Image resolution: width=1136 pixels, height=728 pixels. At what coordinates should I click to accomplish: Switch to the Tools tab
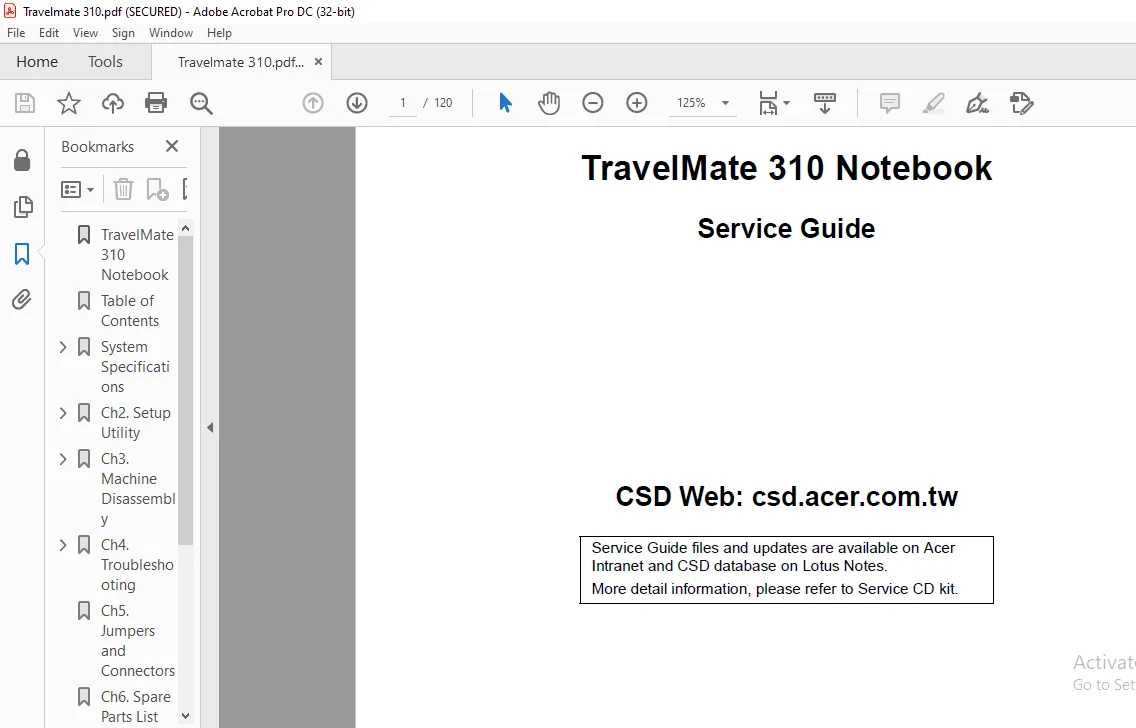[105, 62]
